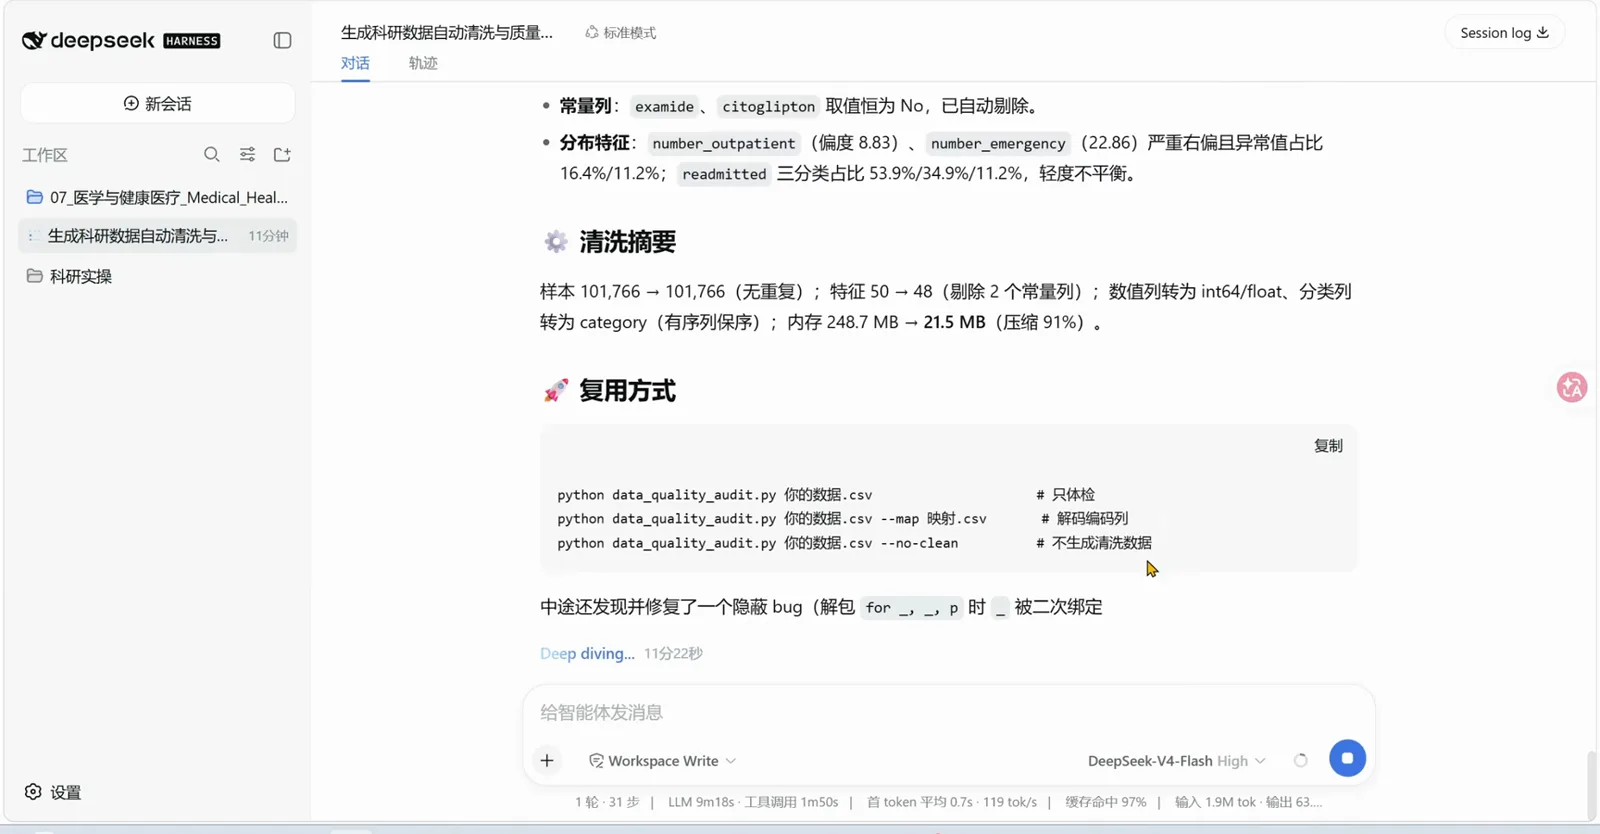Click the 标准模式 mode indicator
Viewport: 1600px width, 834px height.
pos(621,33)
